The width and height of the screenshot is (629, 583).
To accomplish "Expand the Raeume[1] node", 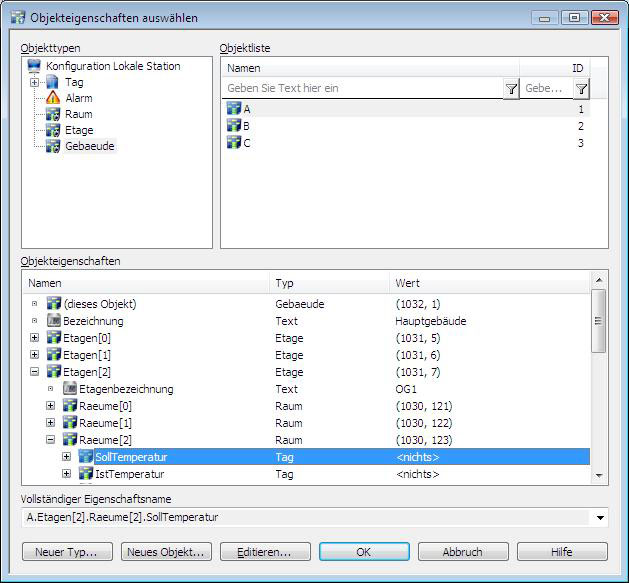I will click(x=51, y=423).
